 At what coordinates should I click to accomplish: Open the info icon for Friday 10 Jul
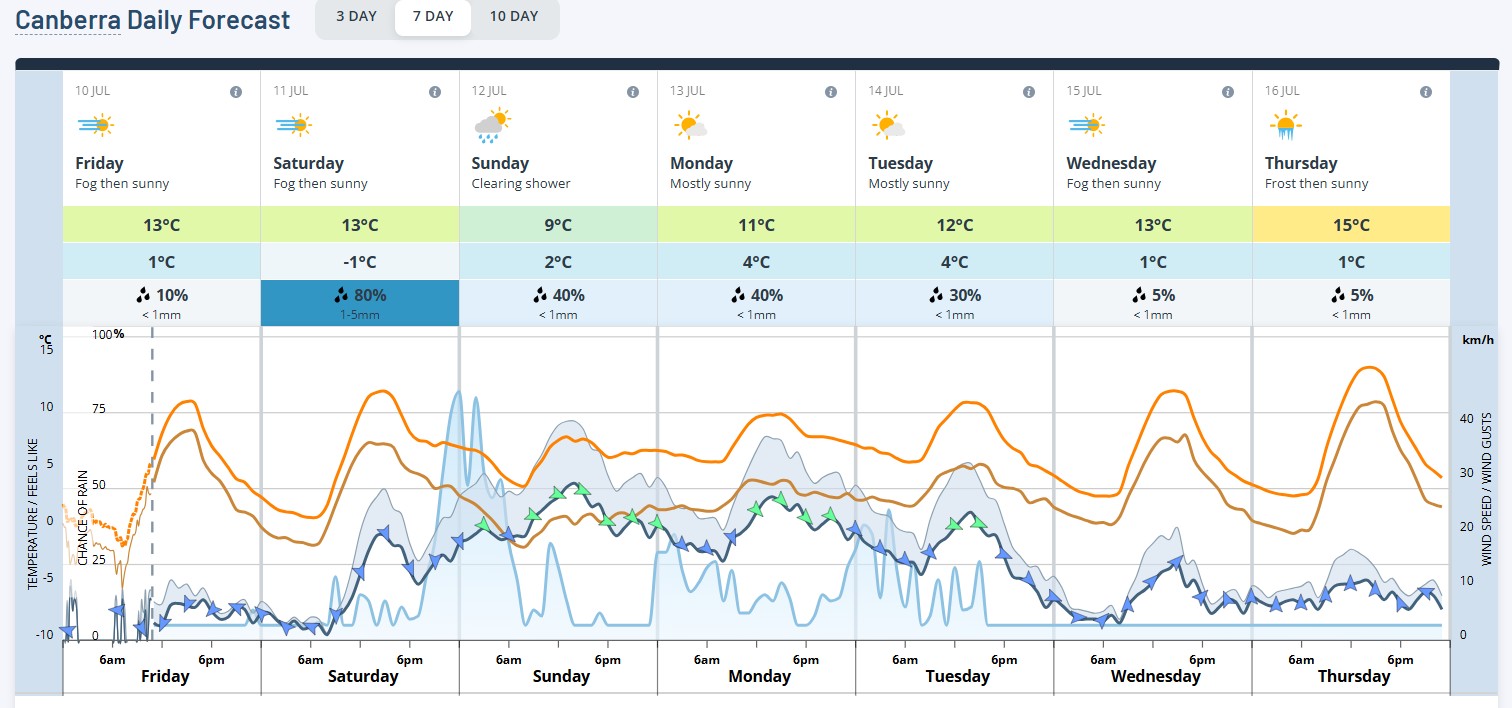click(x=236, y=92)
